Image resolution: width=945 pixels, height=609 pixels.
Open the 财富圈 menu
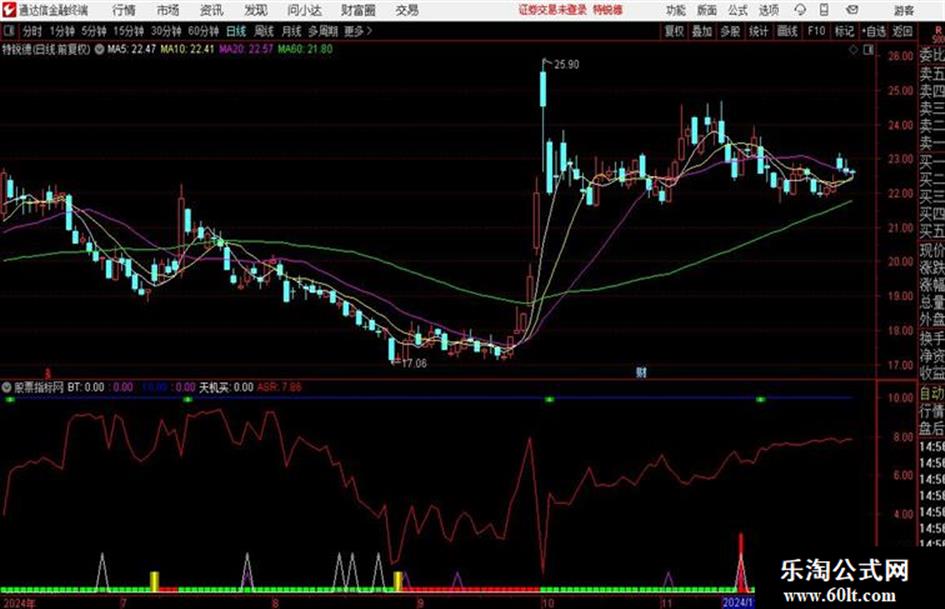(x=358, y=10)
